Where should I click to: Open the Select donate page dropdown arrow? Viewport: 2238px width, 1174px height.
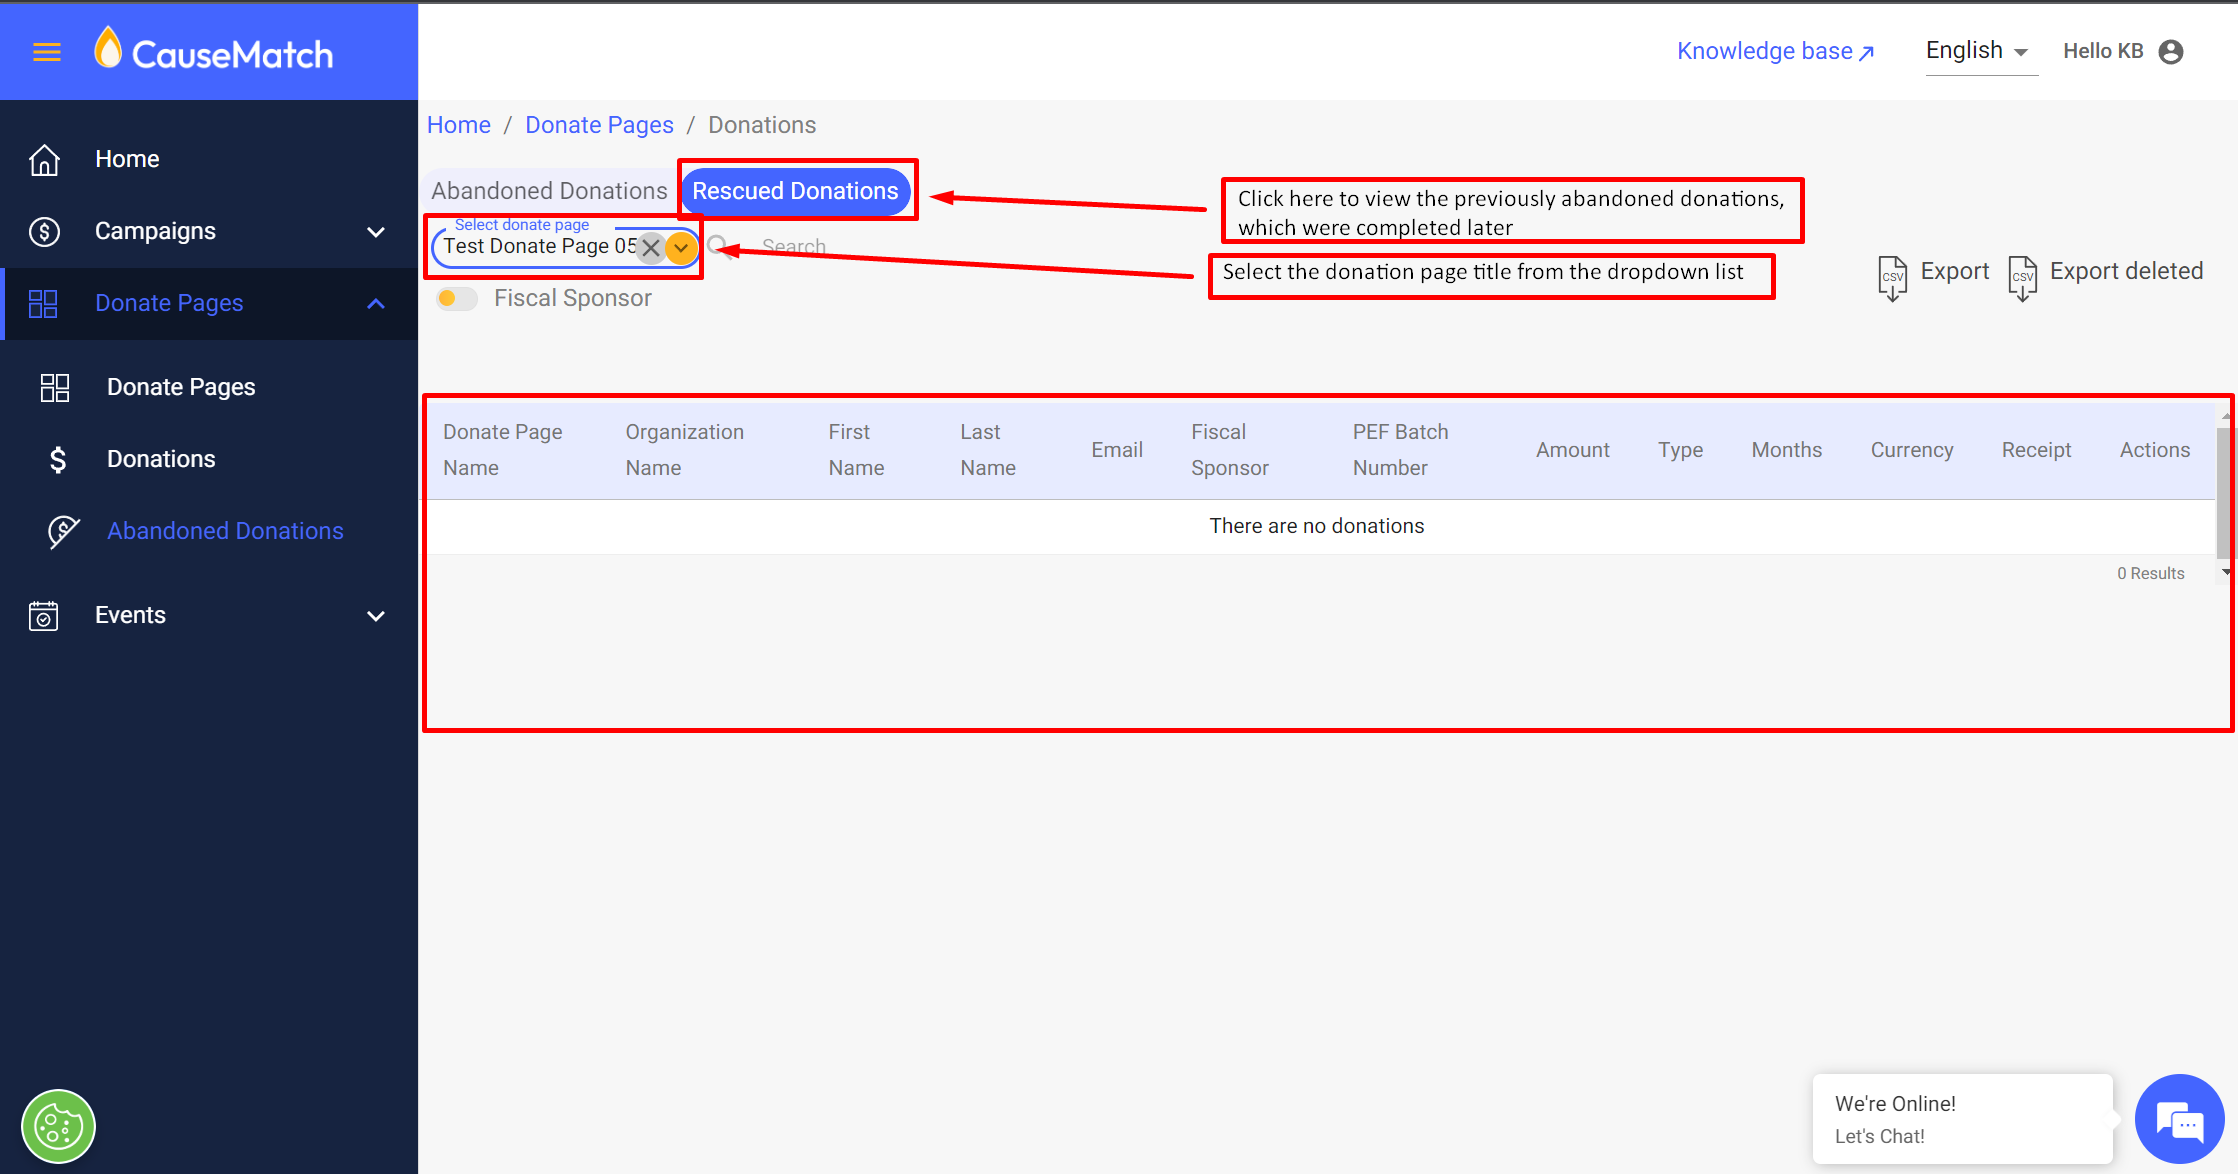pos(681,247)
